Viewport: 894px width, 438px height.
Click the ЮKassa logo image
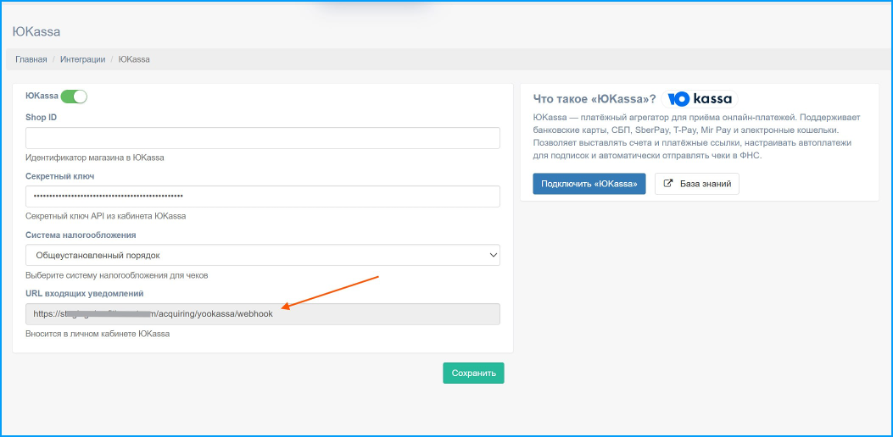tap(700, 99)
